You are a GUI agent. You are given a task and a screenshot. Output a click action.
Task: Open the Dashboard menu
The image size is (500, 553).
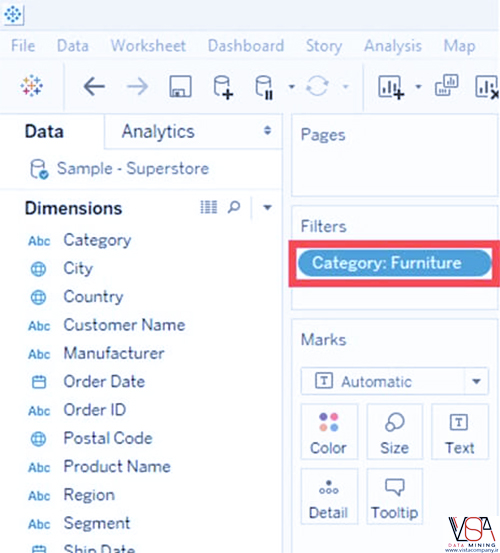click(x=246, y=45)
